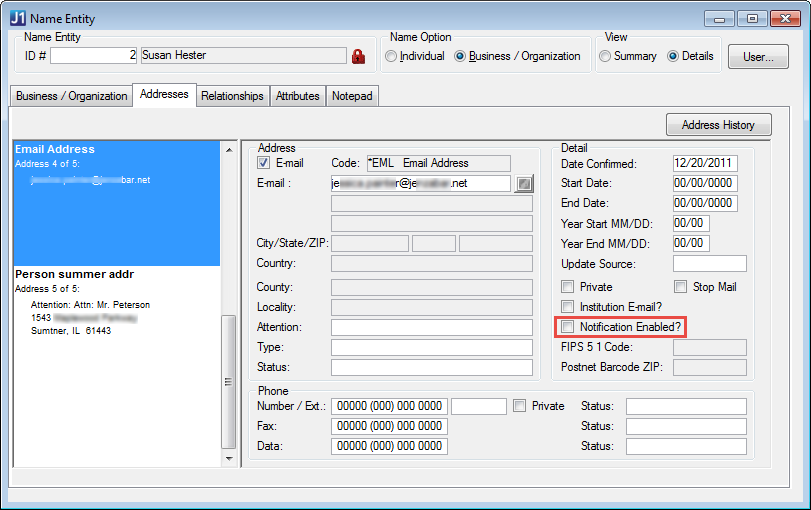This screenshot has height=510, width=811.
Task: Select the Individual radio button
Action: [x=390, y=56]
